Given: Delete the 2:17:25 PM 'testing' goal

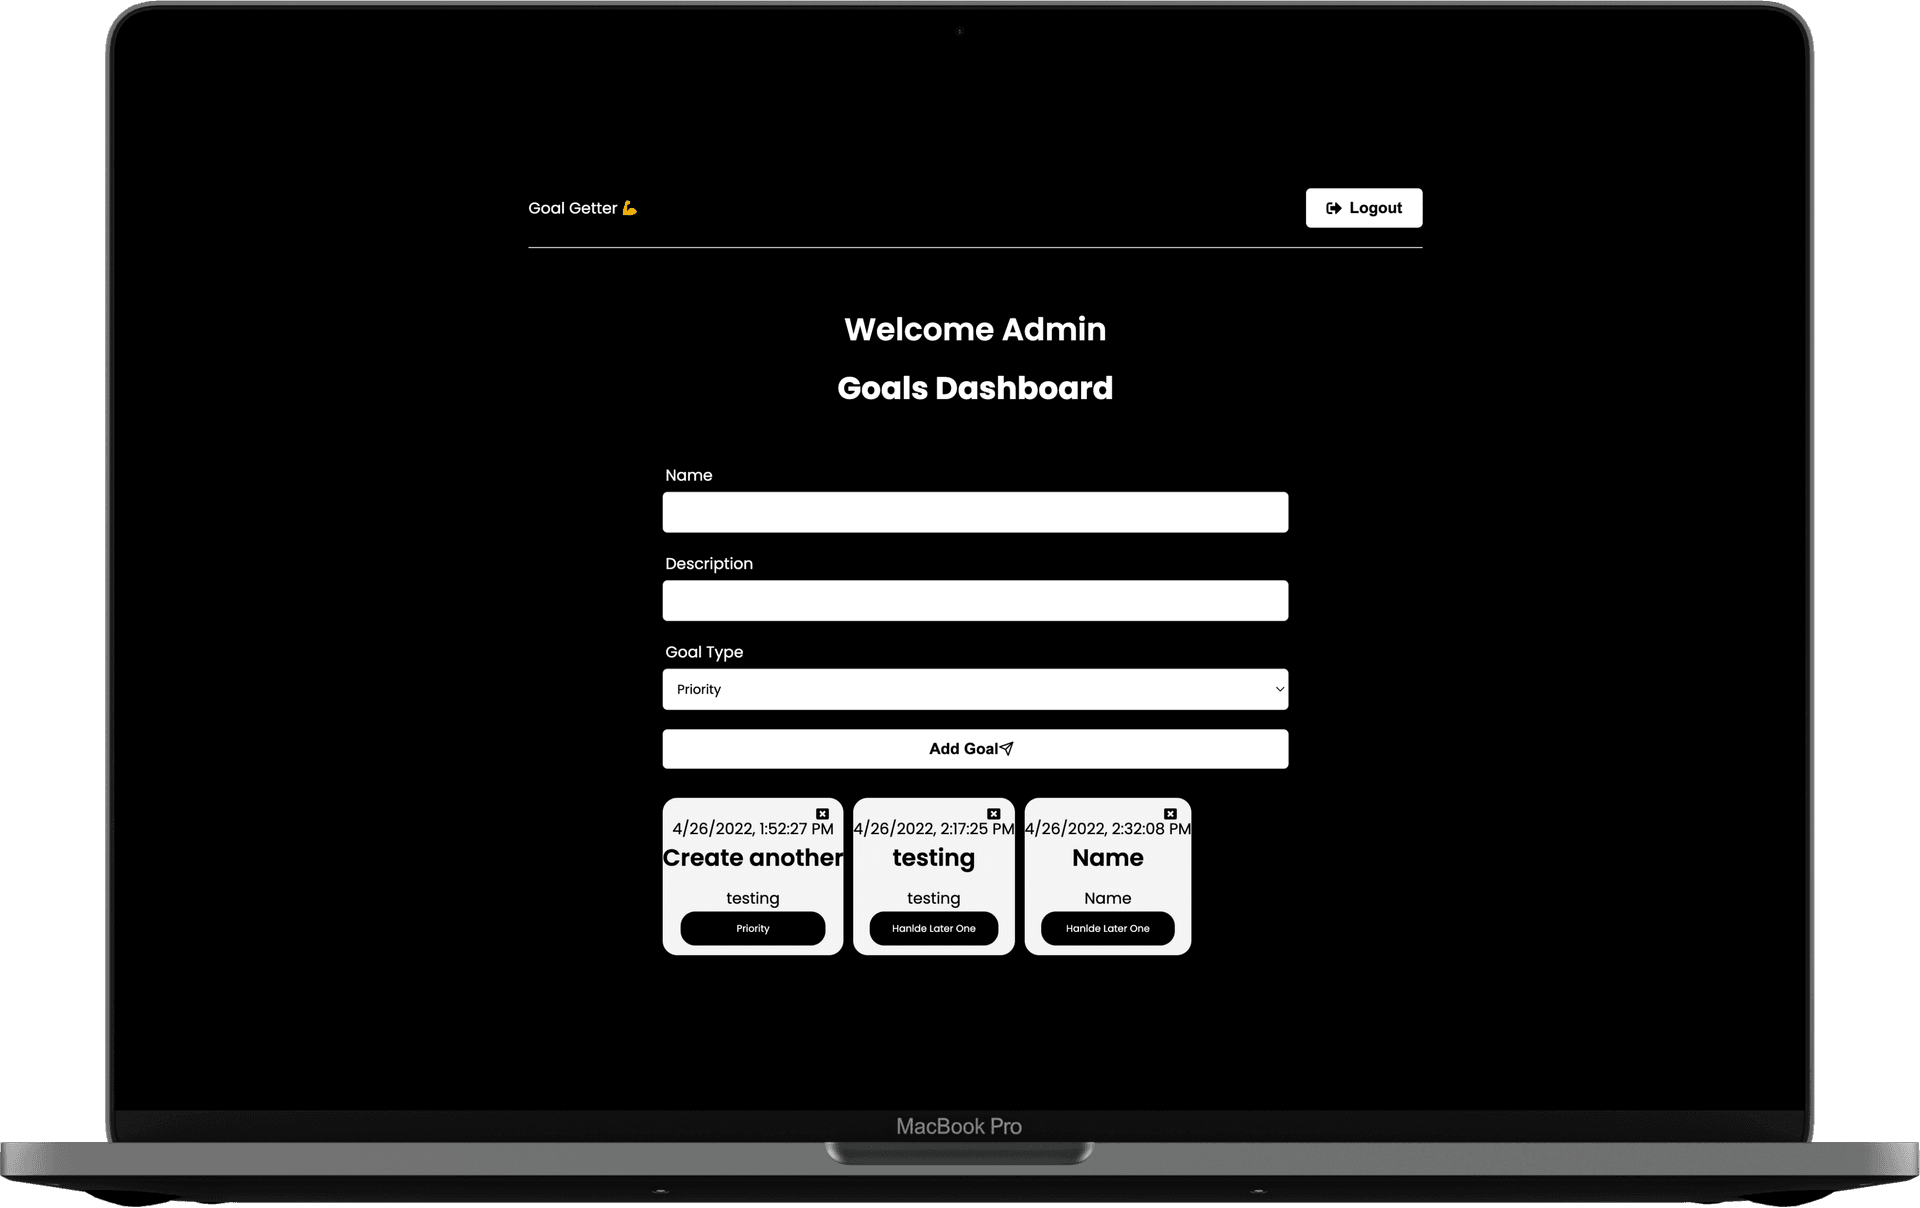Looking at the screenshot, I should [x=993, y=814].
